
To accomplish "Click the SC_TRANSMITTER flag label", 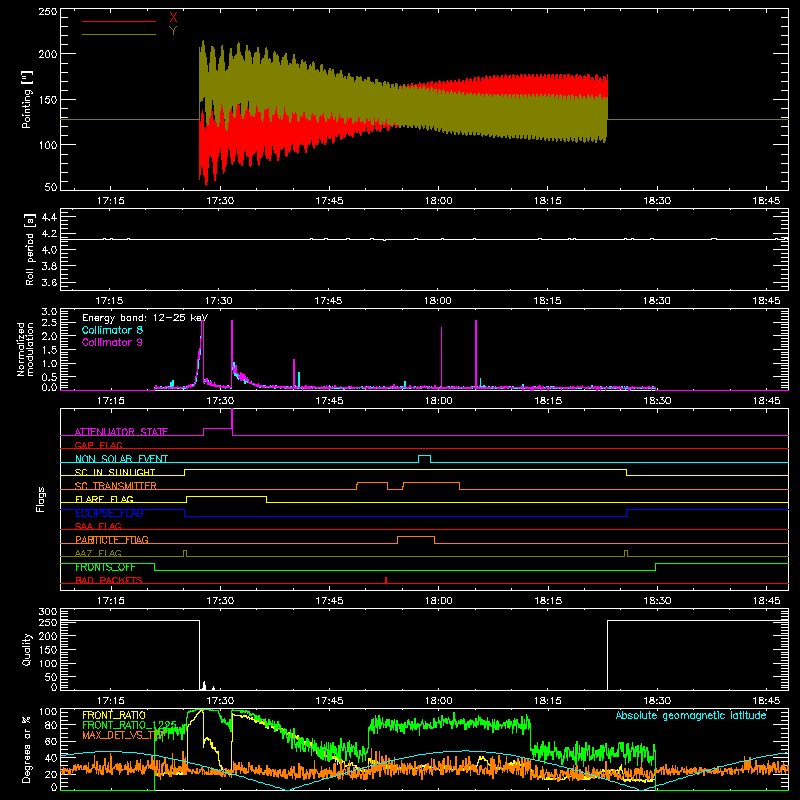I will [116, 486].
